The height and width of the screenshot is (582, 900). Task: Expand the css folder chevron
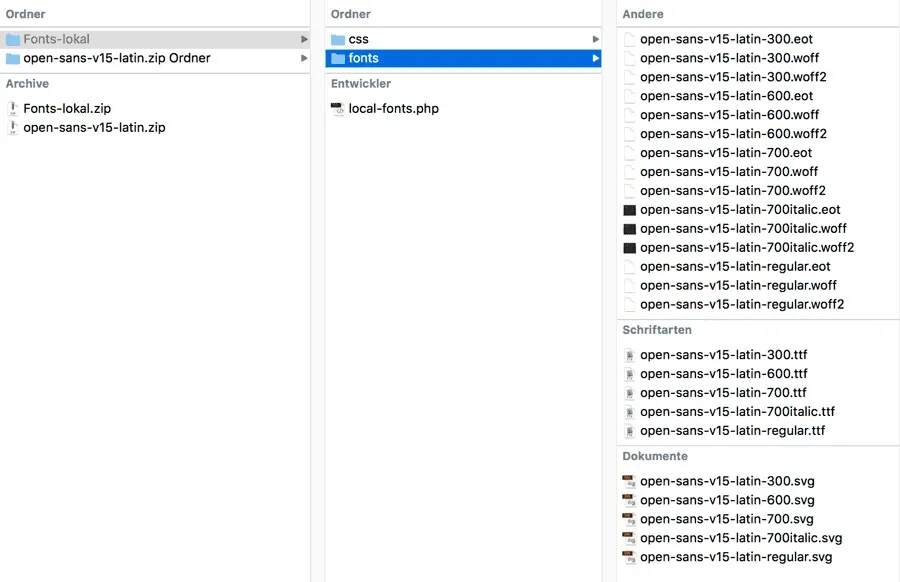click(595, 39)
